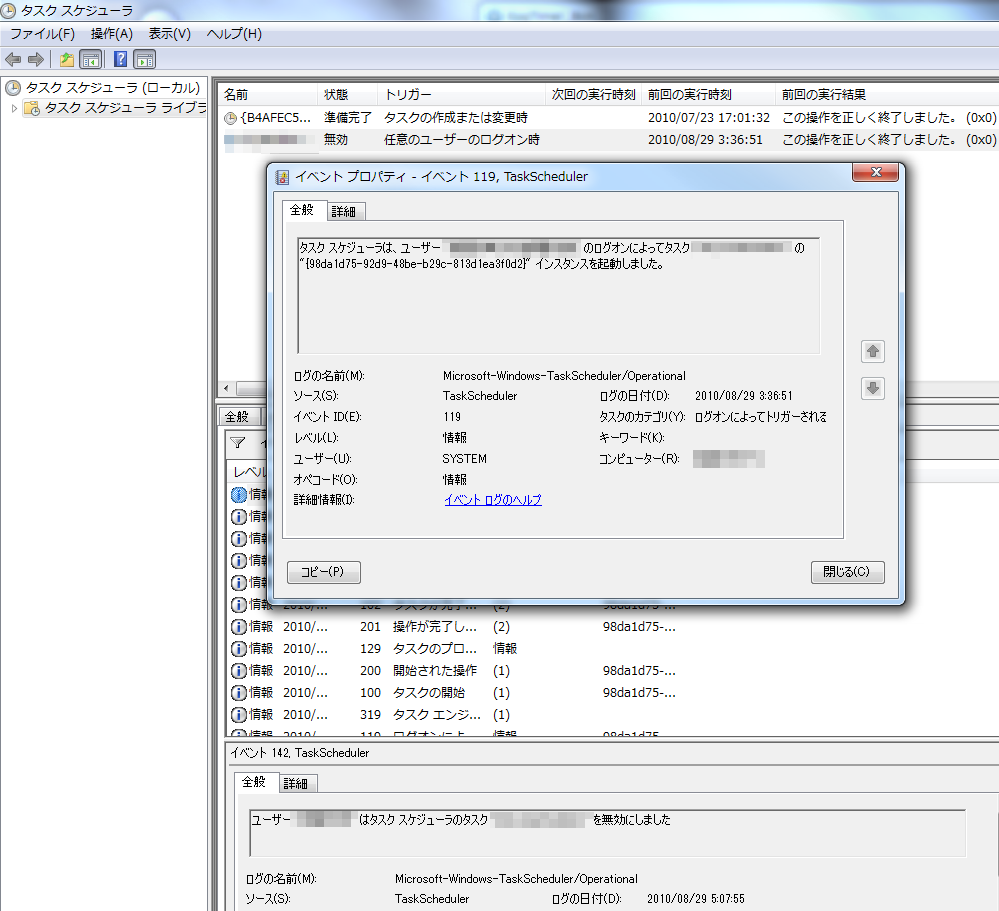Open the 操作(A) menu

click(112, 34)
